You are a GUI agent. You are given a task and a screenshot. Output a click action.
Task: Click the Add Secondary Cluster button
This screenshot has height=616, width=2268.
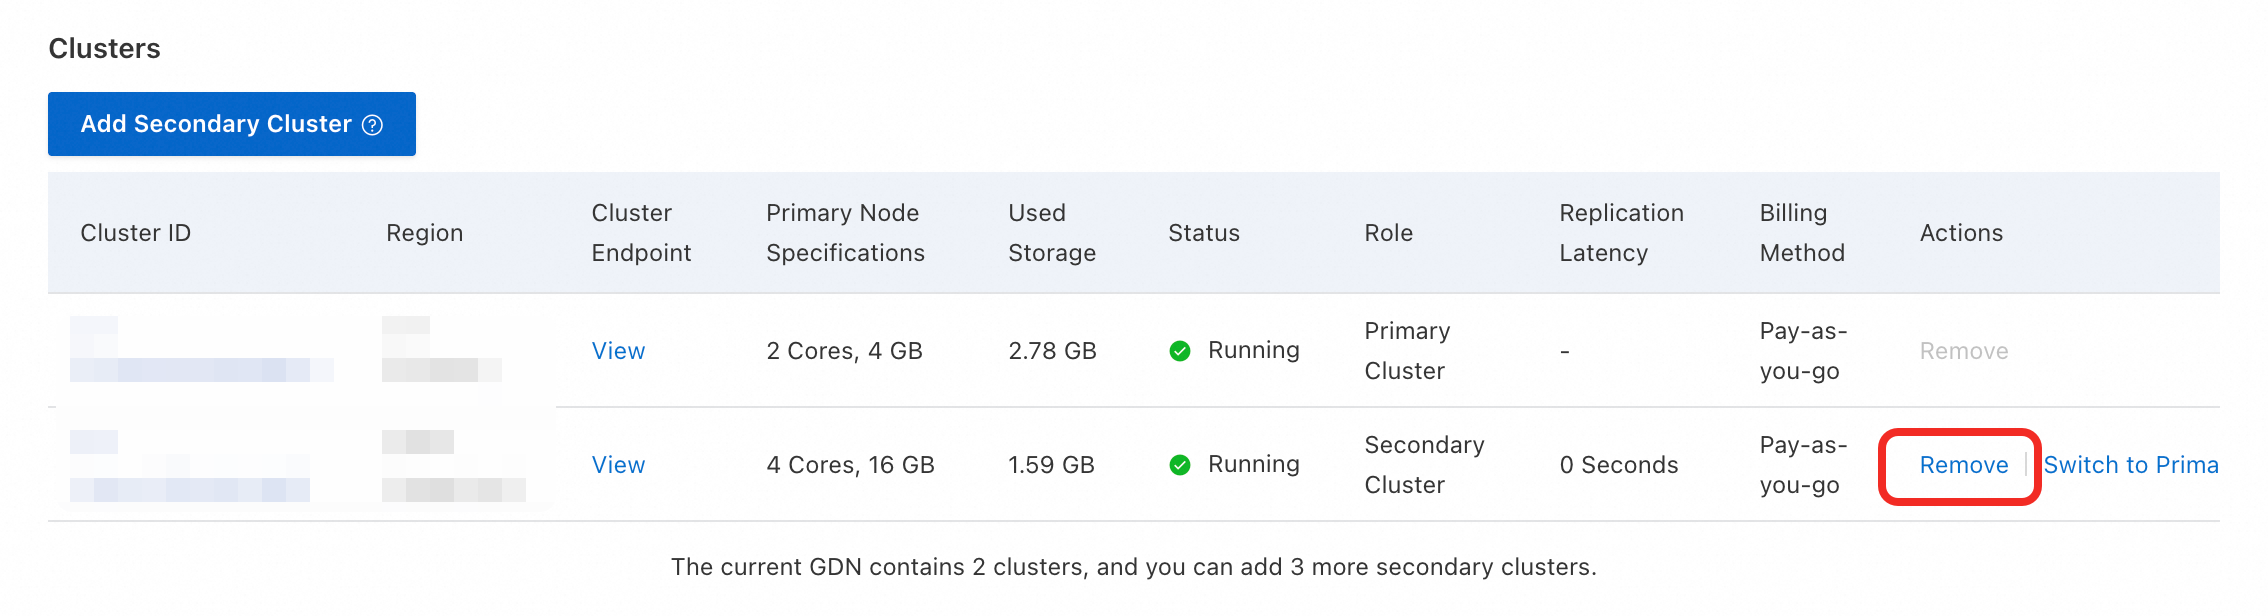[215, 124]
